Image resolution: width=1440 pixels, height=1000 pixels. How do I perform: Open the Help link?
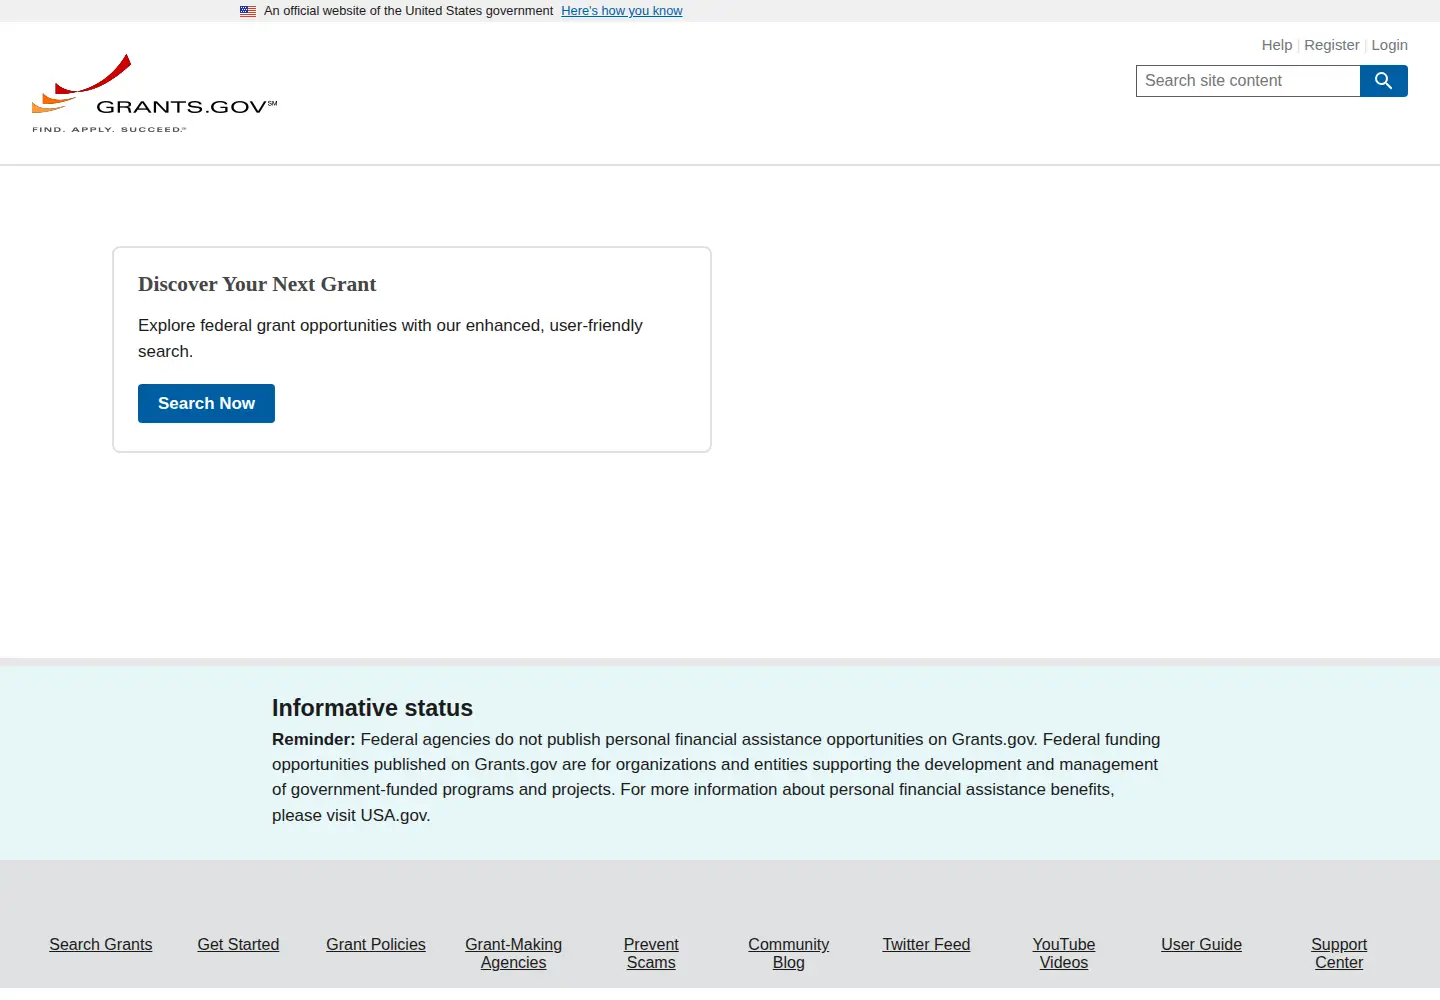pos(1276,45)
